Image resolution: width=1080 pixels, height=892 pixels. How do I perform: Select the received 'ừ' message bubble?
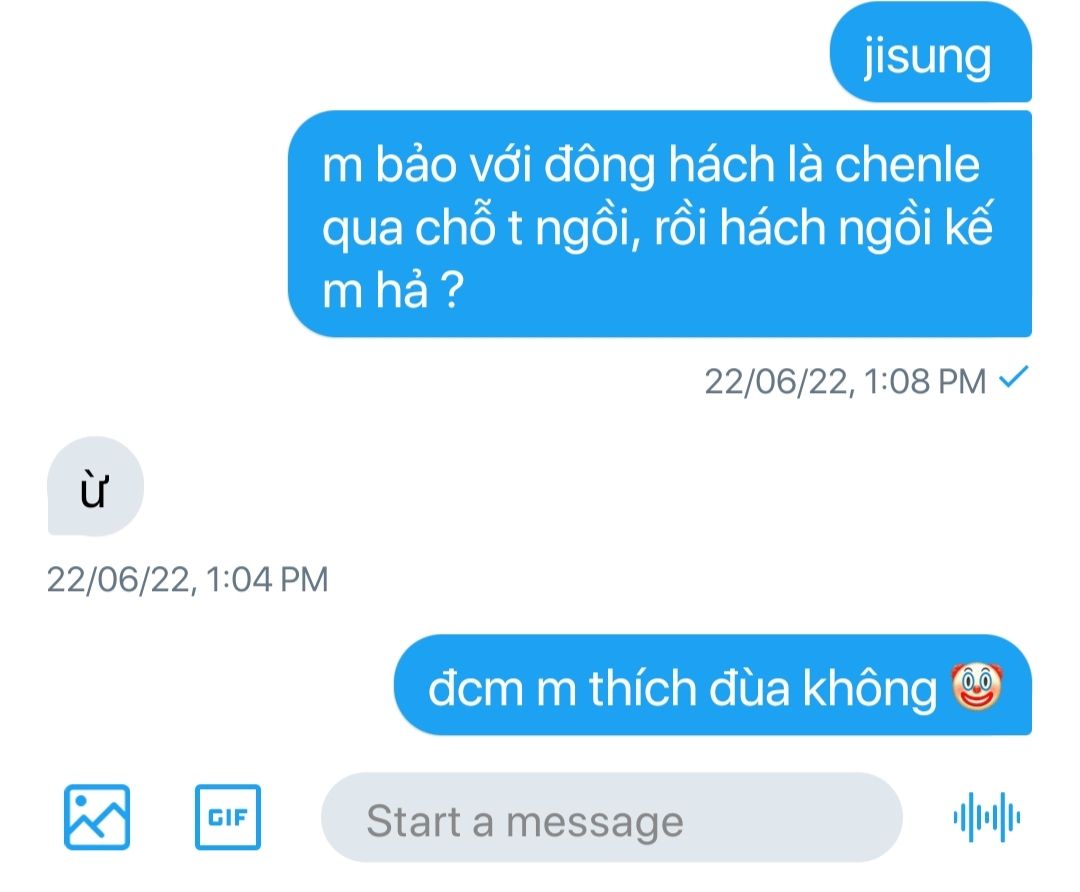[95, 486]
